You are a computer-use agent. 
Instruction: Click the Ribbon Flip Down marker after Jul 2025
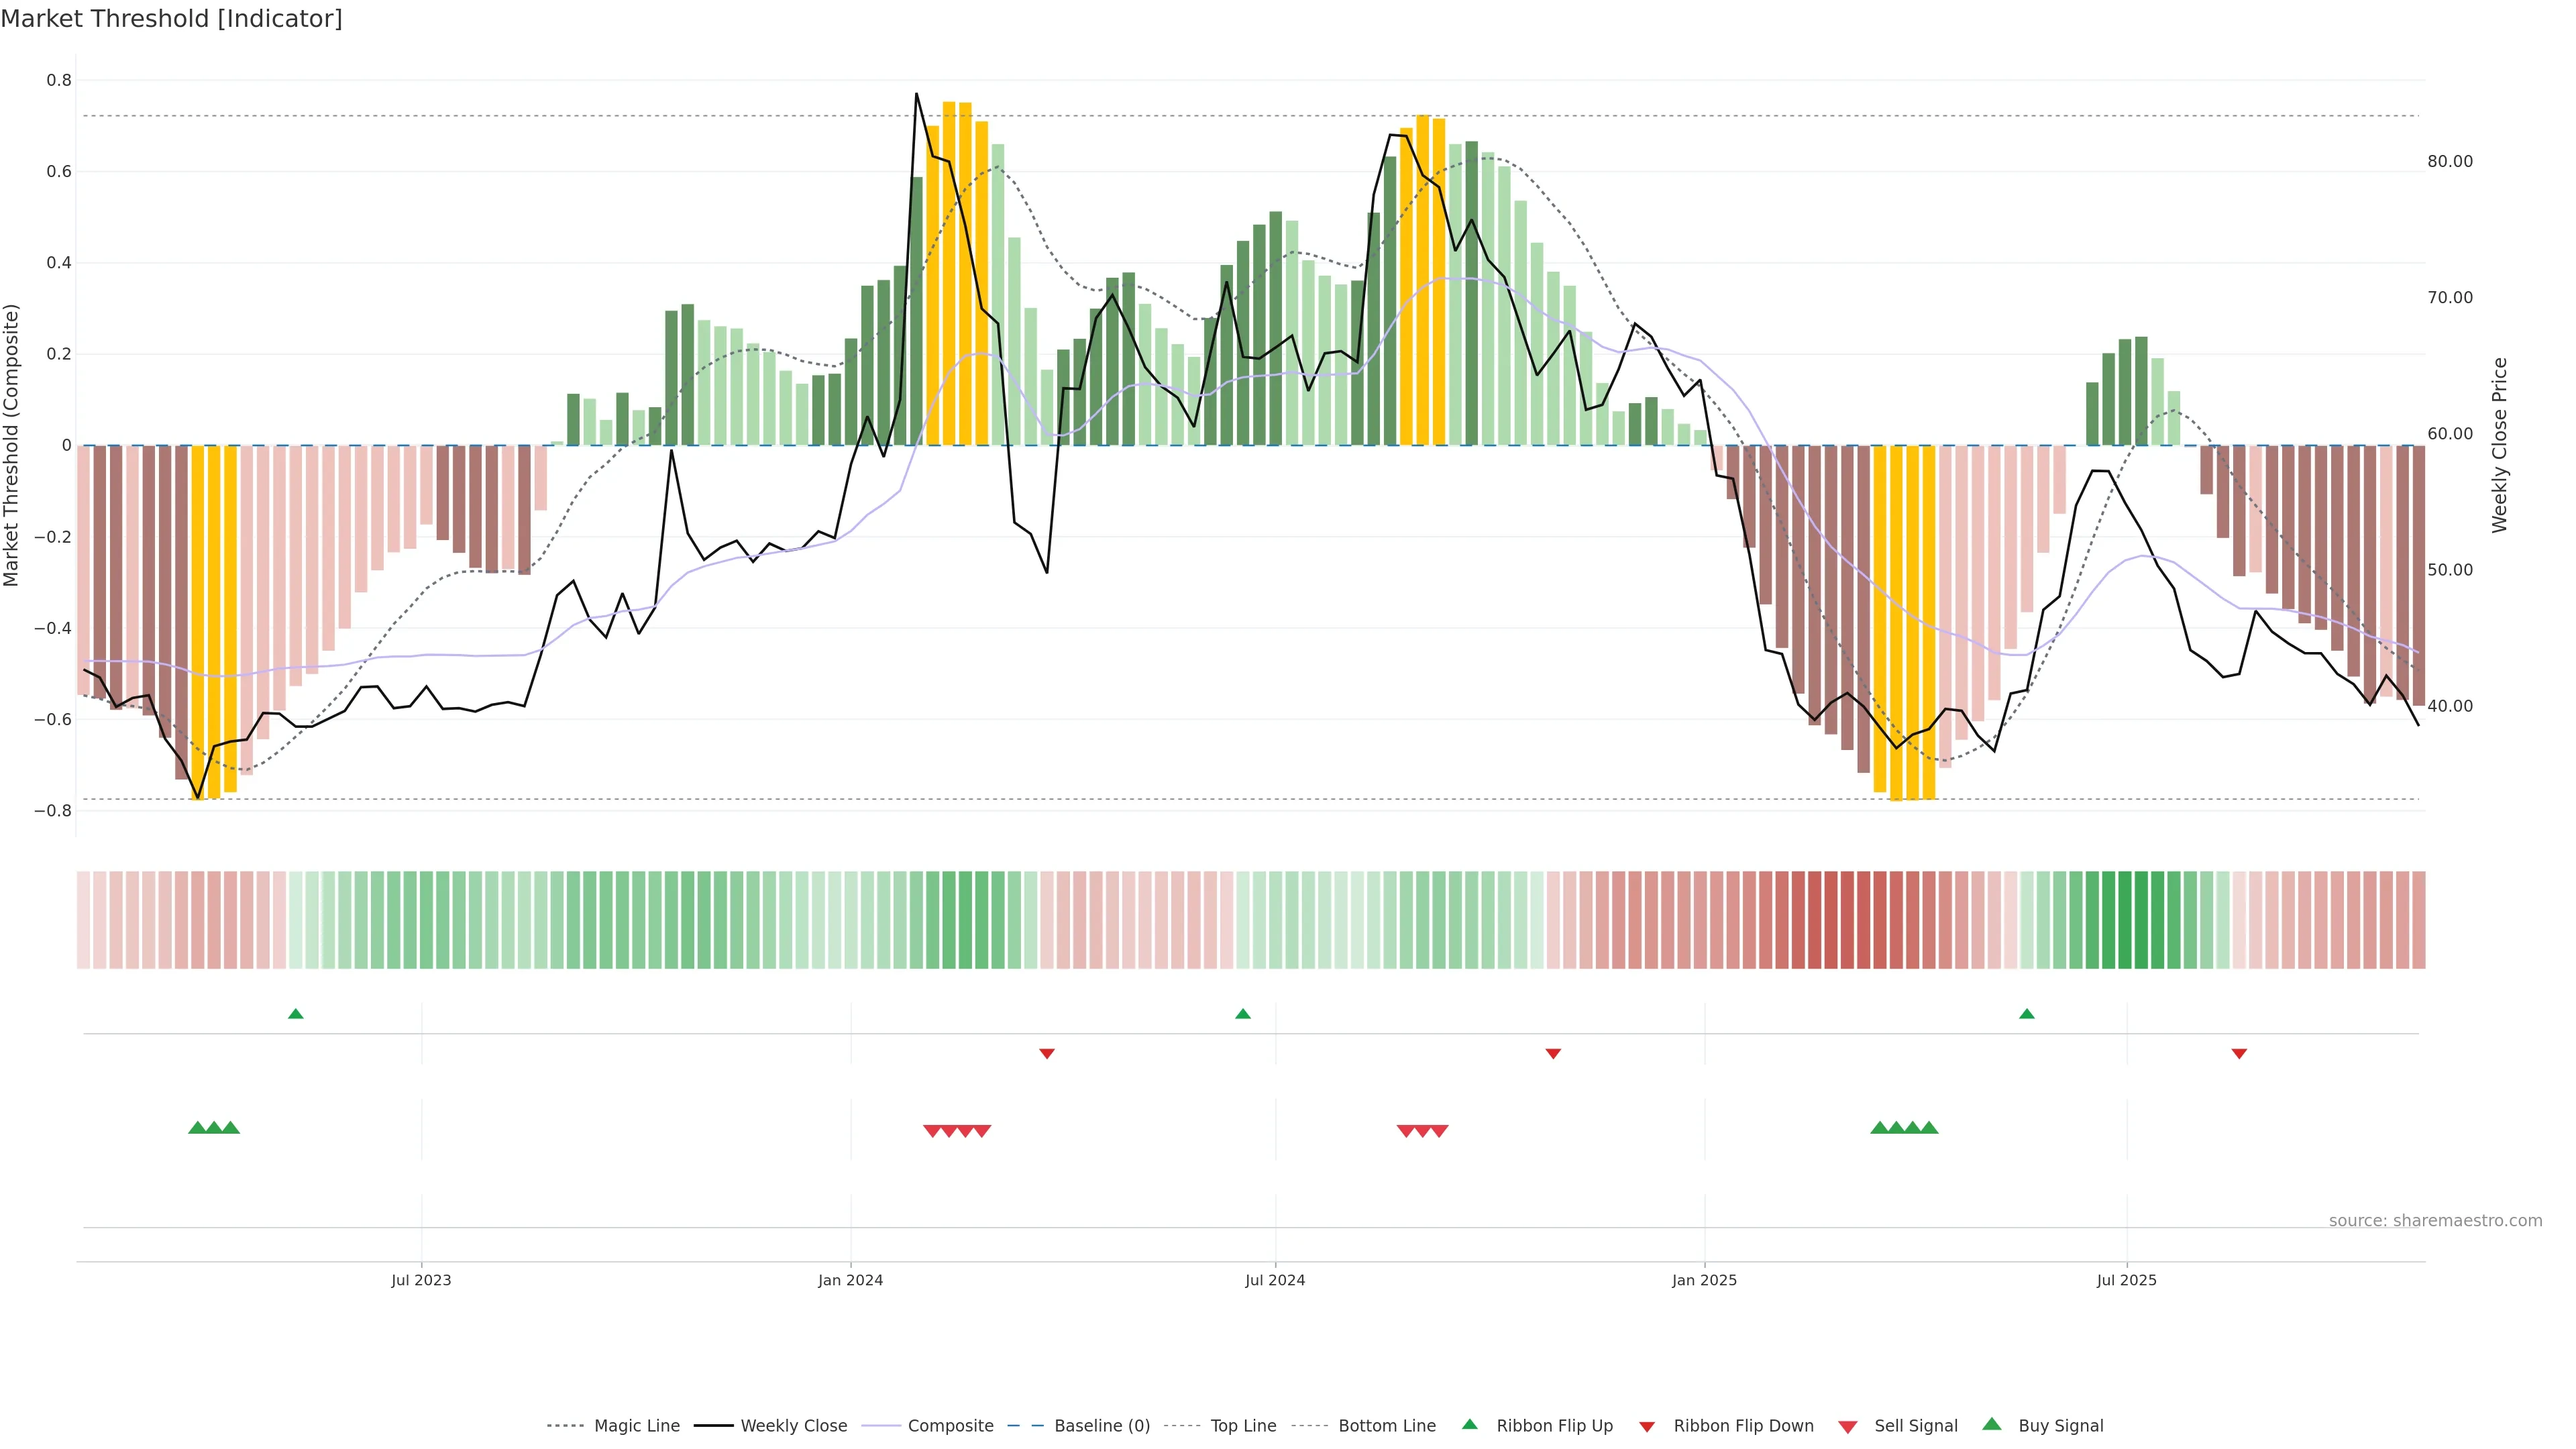coord(2239,1054)
